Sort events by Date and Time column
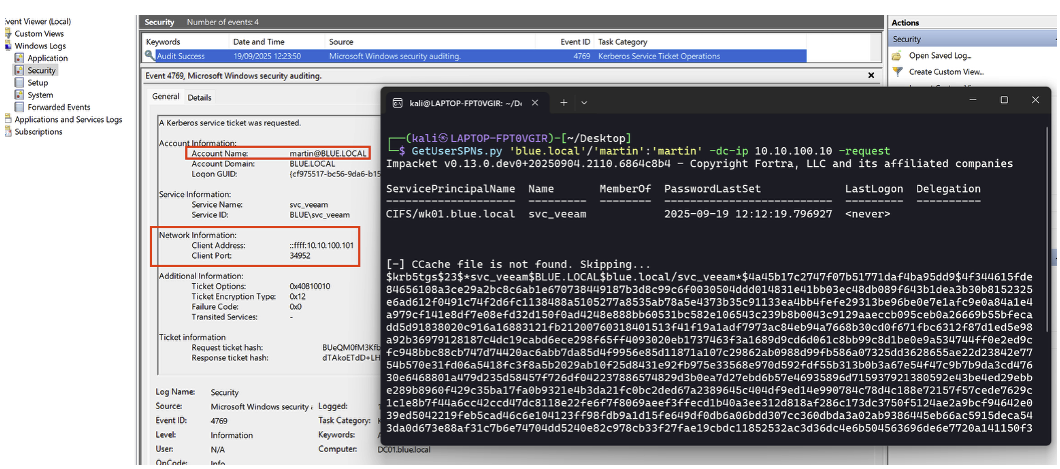1060x469 pixels. [x=258, y=42]
